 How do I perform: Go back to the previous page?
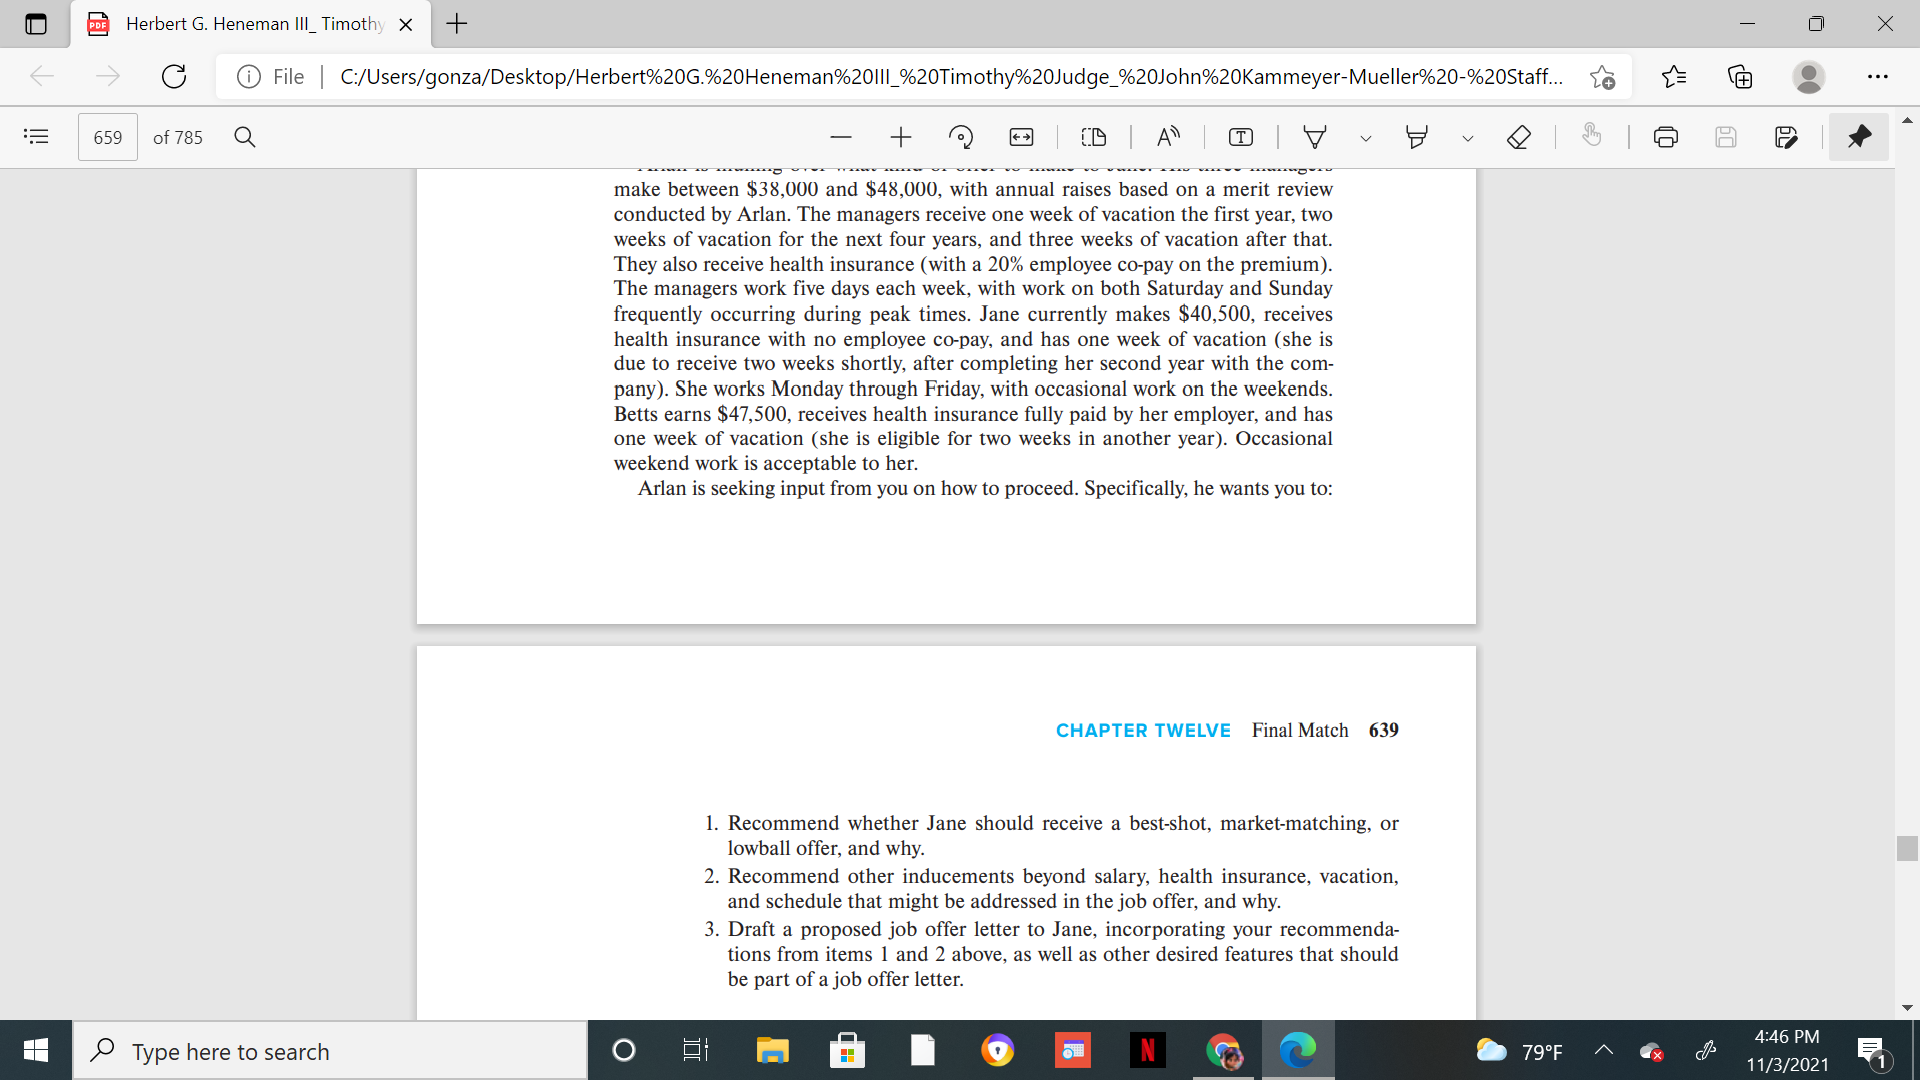pos(42,76)
